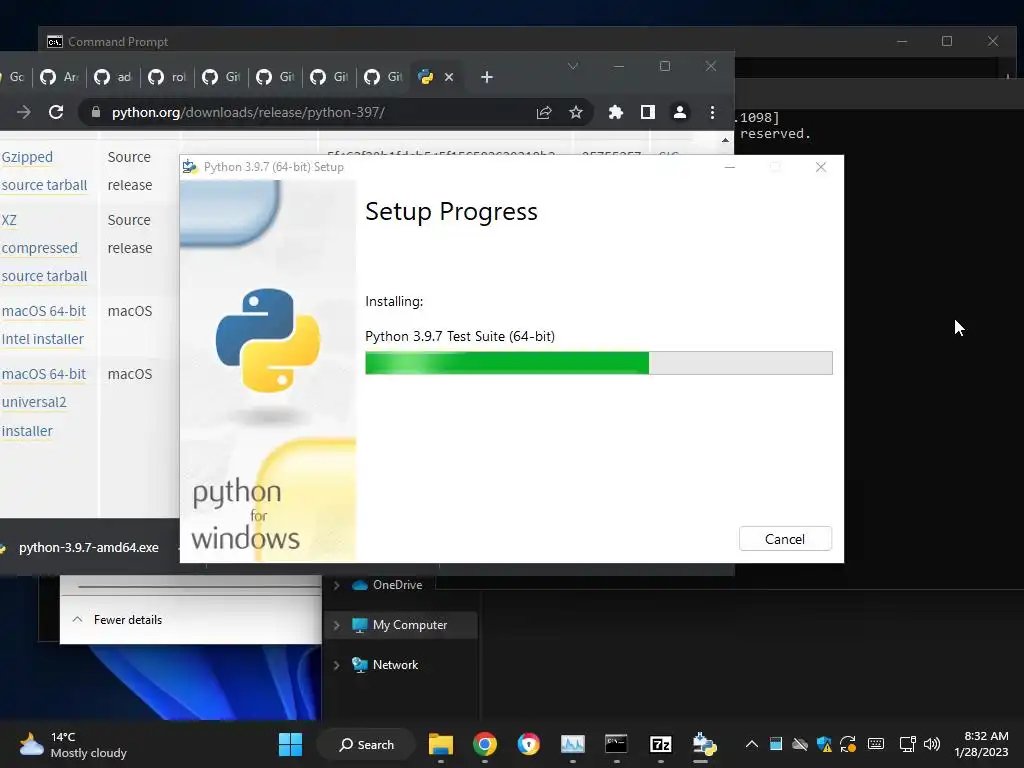1024x768 pixels.
Task: Cancel the Python 3.9.7 setup
Action: tap(785, 539)
